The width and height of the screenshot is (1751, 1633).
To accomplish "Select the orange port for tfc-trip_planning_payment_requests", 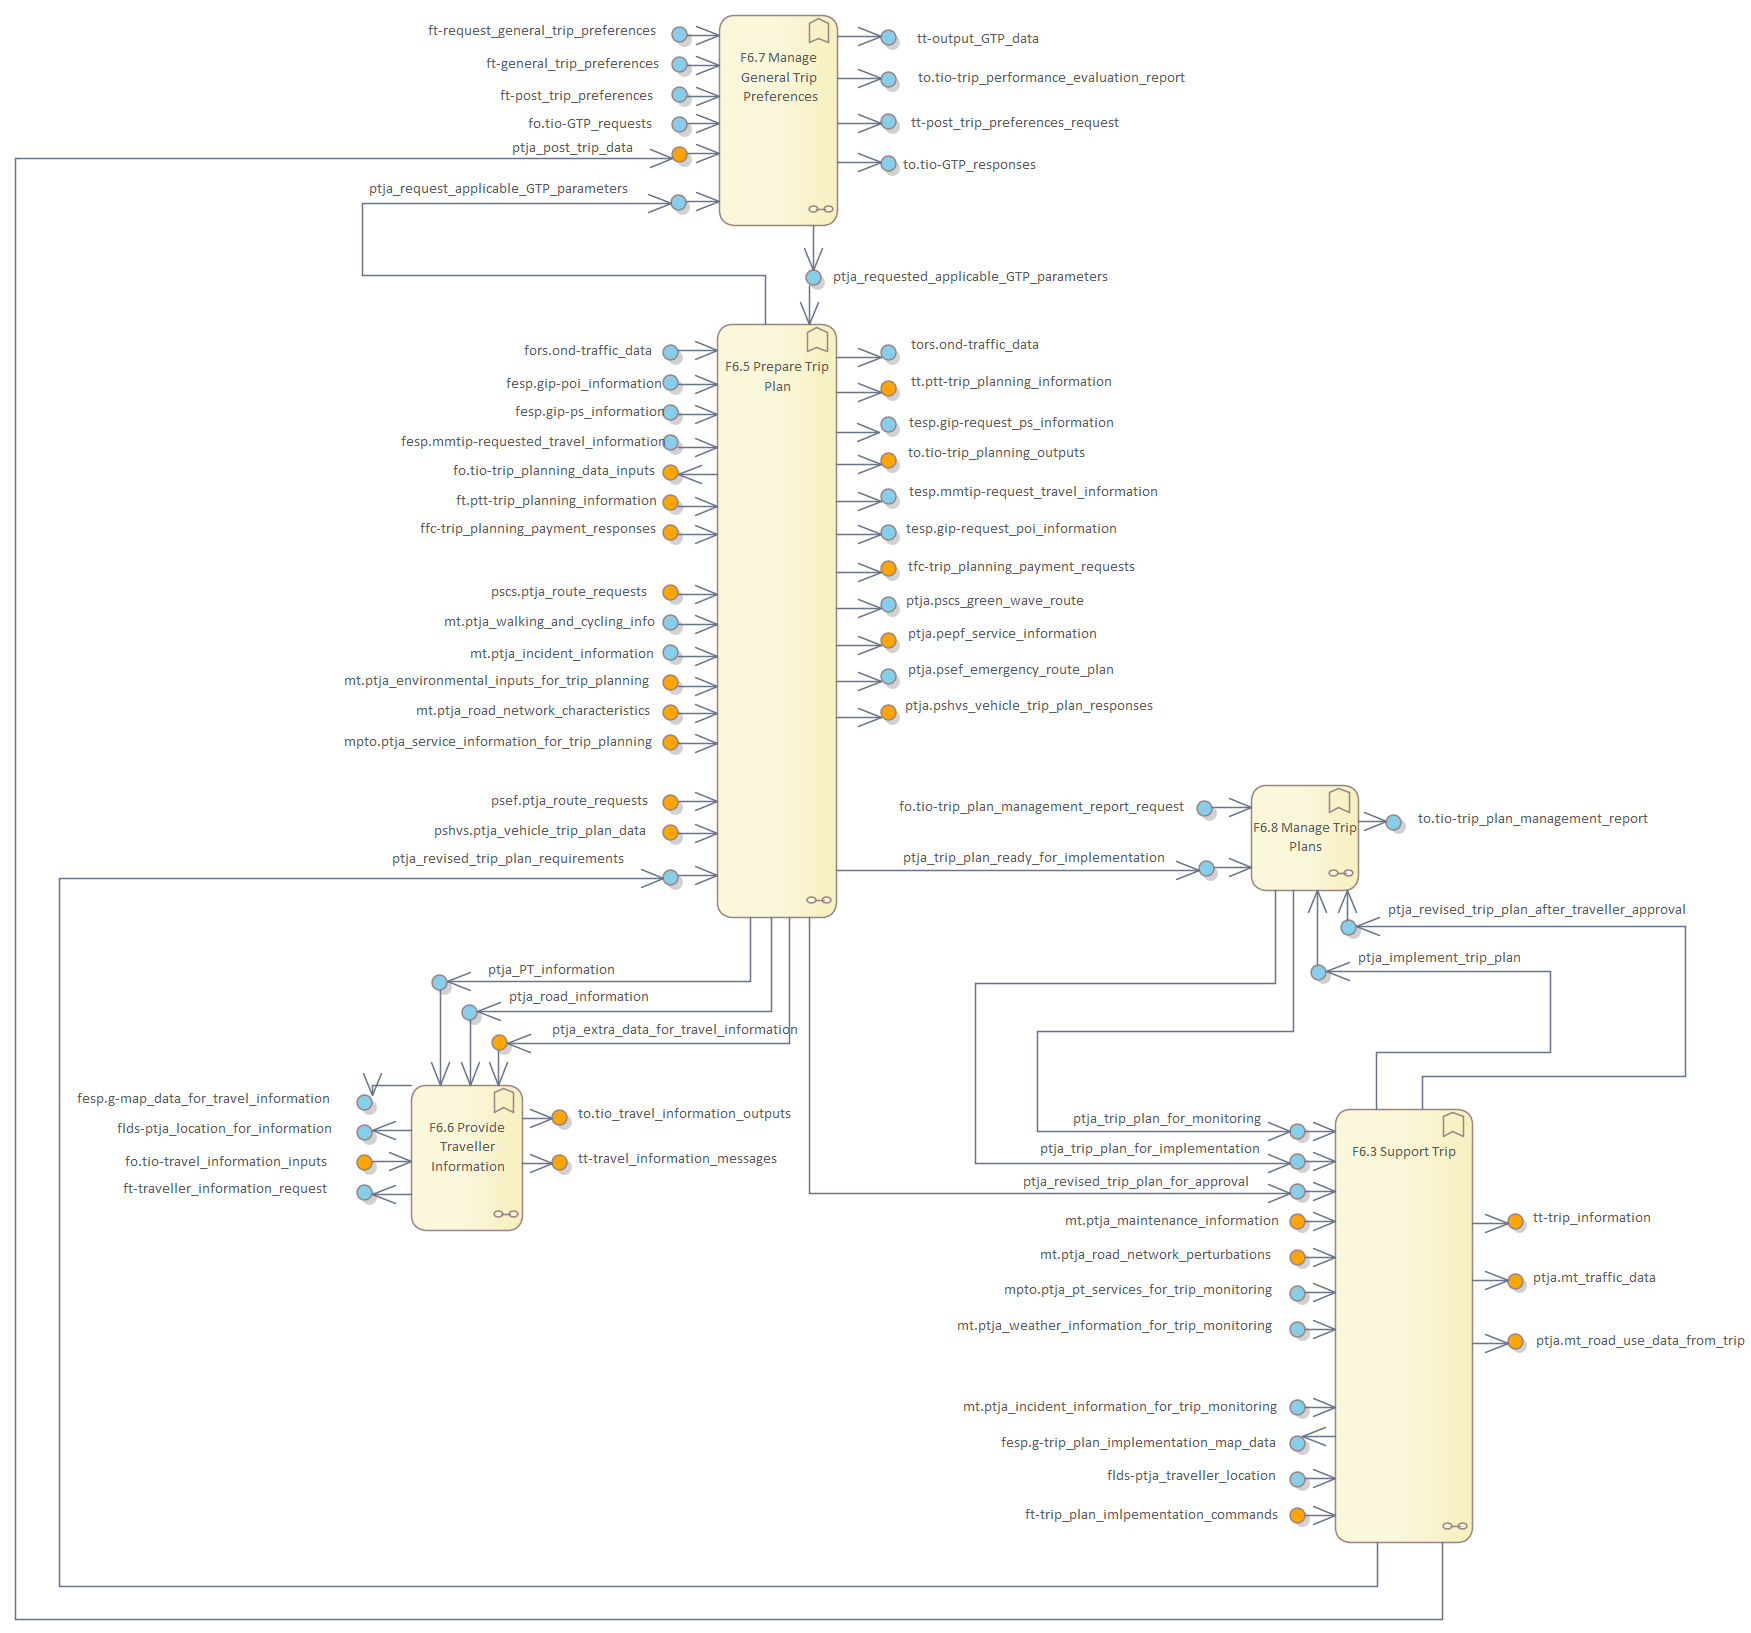I will click(888, 569).
